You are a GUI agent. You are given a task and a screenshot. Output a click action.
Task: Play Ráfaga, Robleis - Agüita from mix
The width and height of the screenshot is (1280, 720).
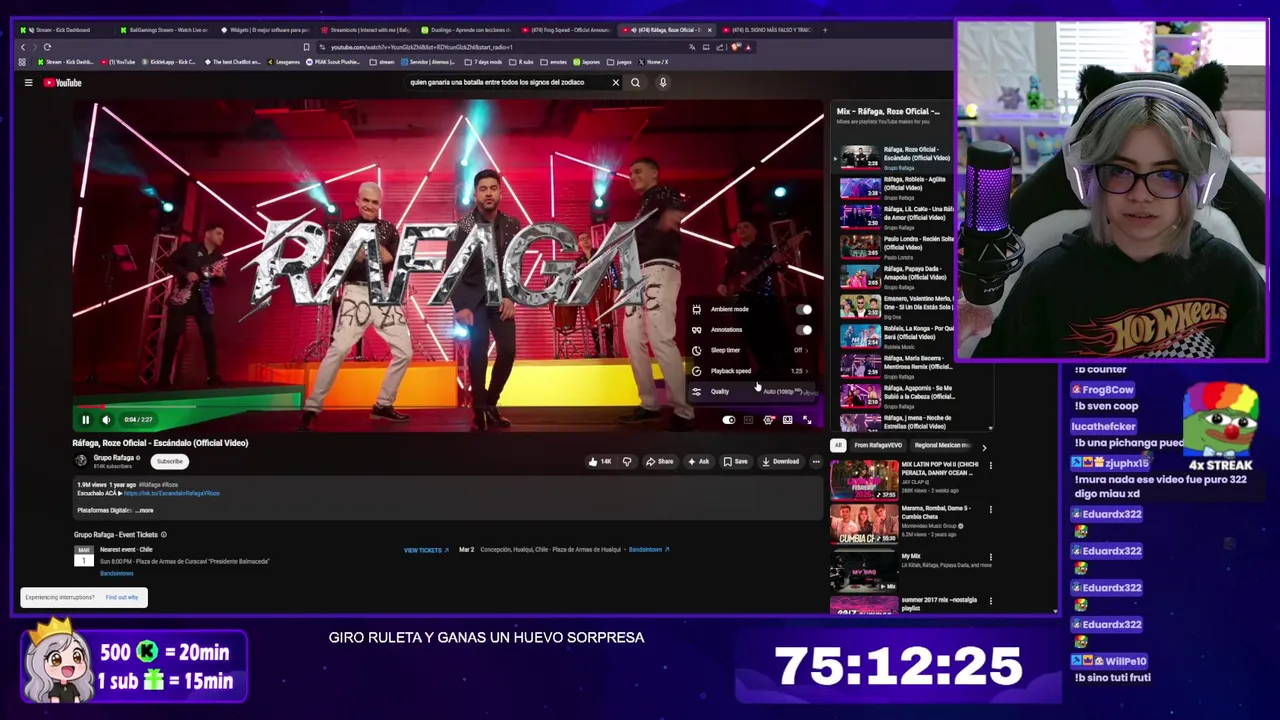pyautogui.click(x=894, y=187)
